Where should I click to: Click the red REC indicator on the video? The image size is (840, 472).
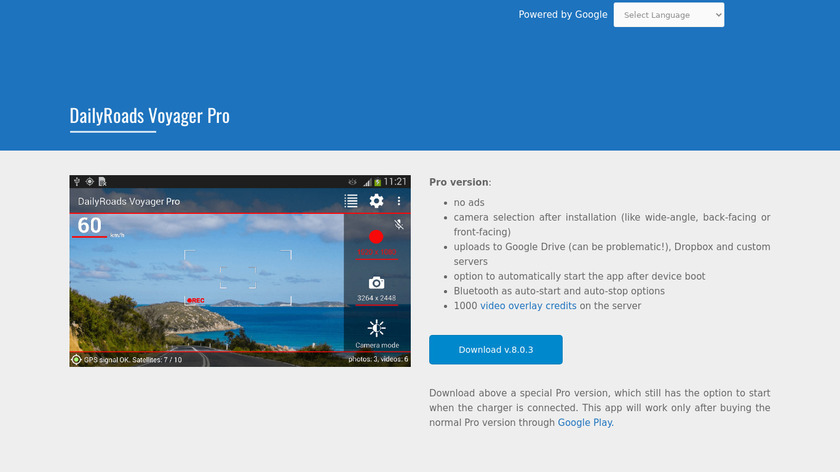click(196, 301)
